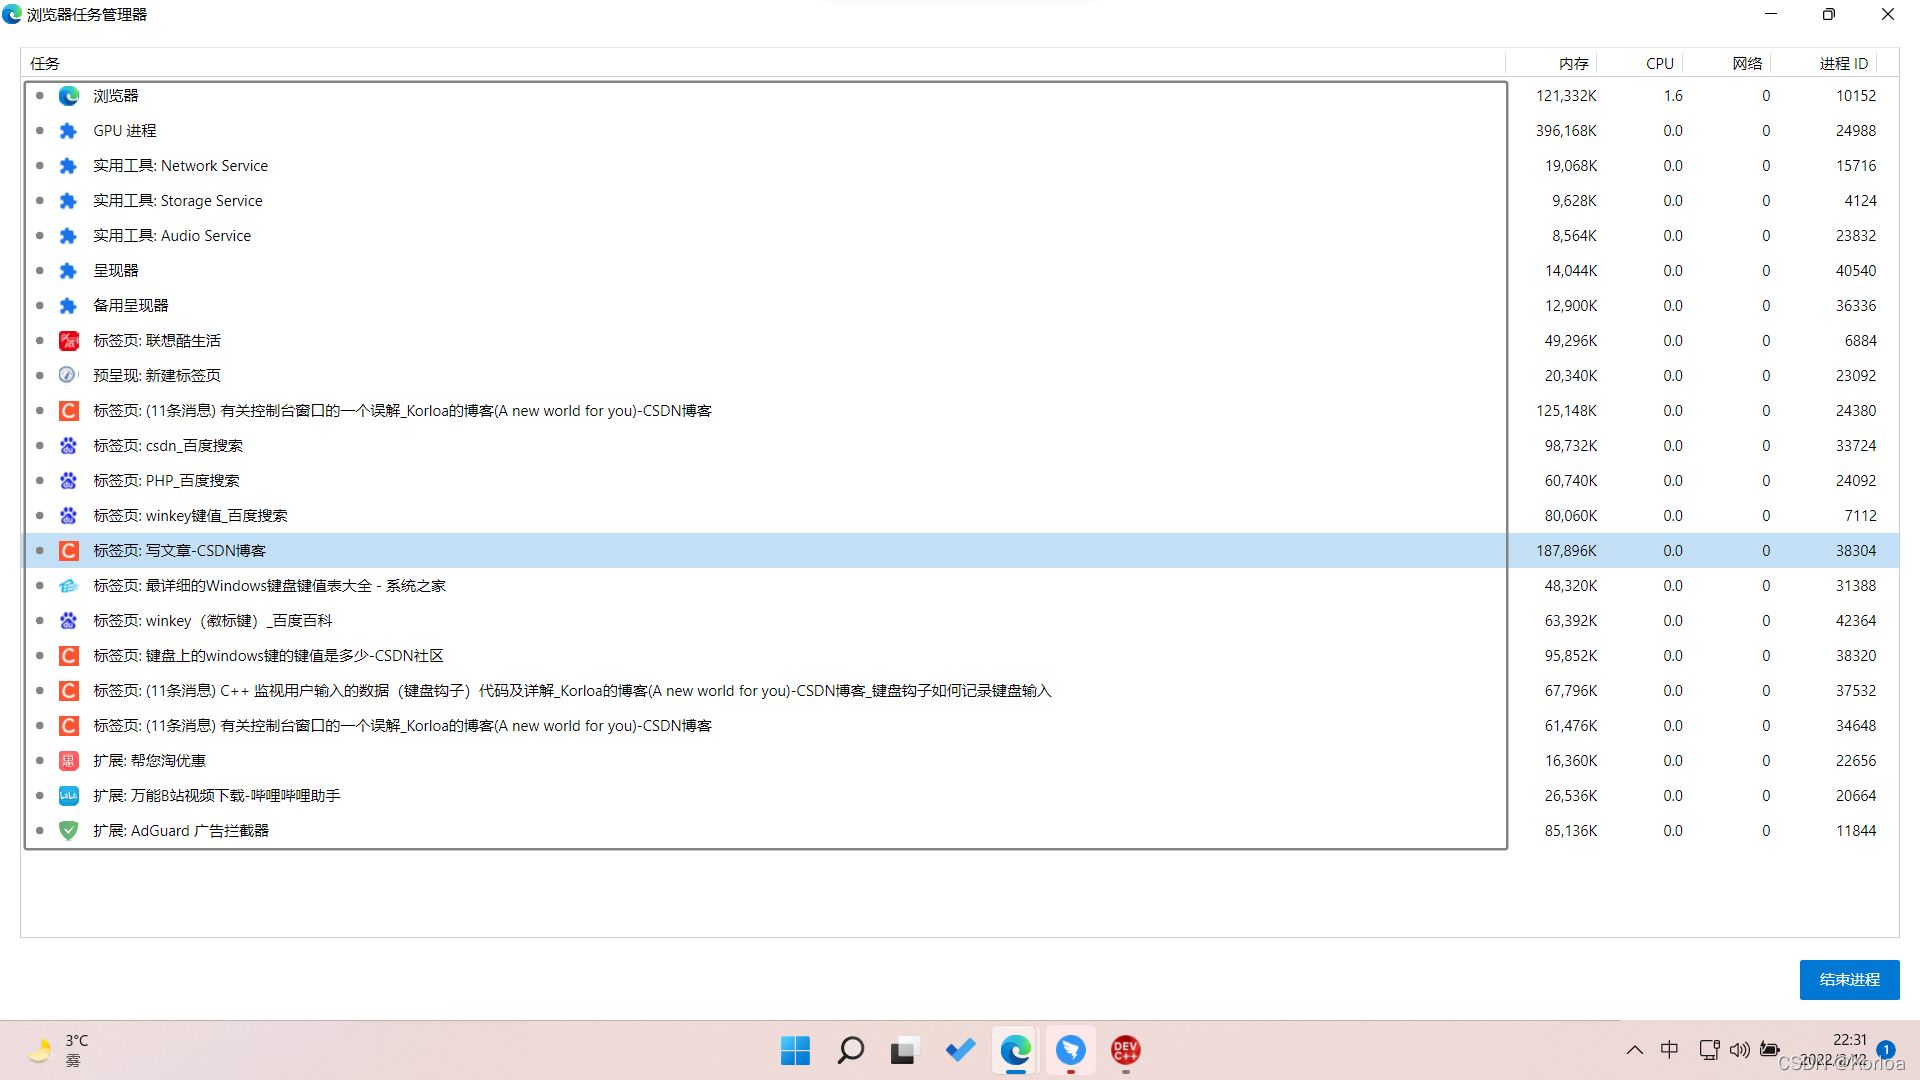Click the Lenovo tab red icon

pyautogui.click(x=68, y=341)
